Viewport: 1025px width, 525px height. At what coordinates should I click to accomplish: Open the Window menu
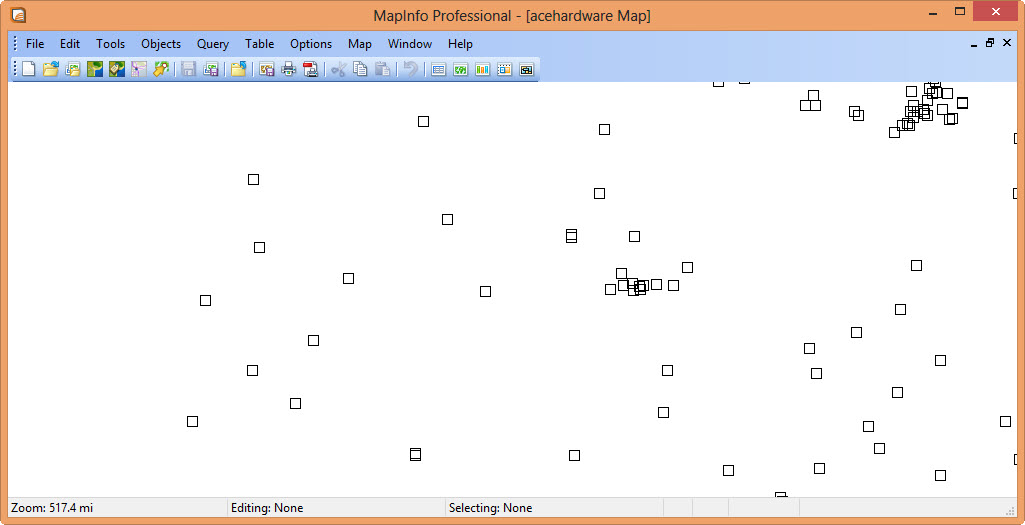pyautogui.click(x=410, y=44)
